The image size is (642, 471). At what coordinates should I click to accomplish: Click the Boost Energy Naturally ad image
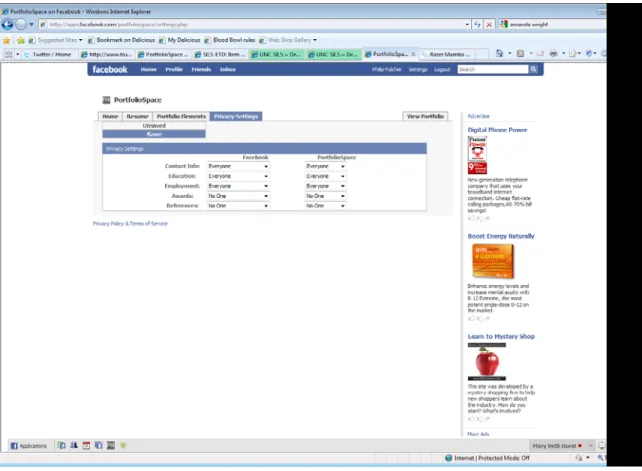[493, 261]
